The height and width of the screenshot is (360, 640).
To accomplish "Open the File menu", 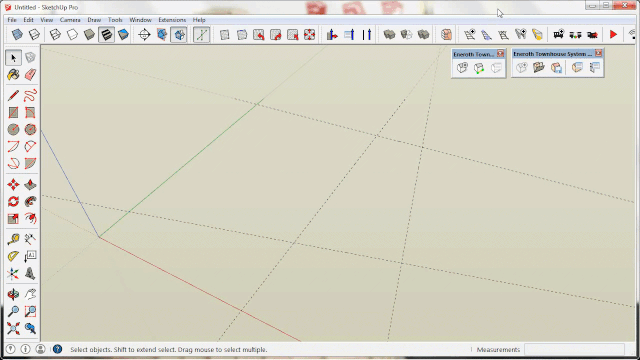I will (x=12, y=20).
